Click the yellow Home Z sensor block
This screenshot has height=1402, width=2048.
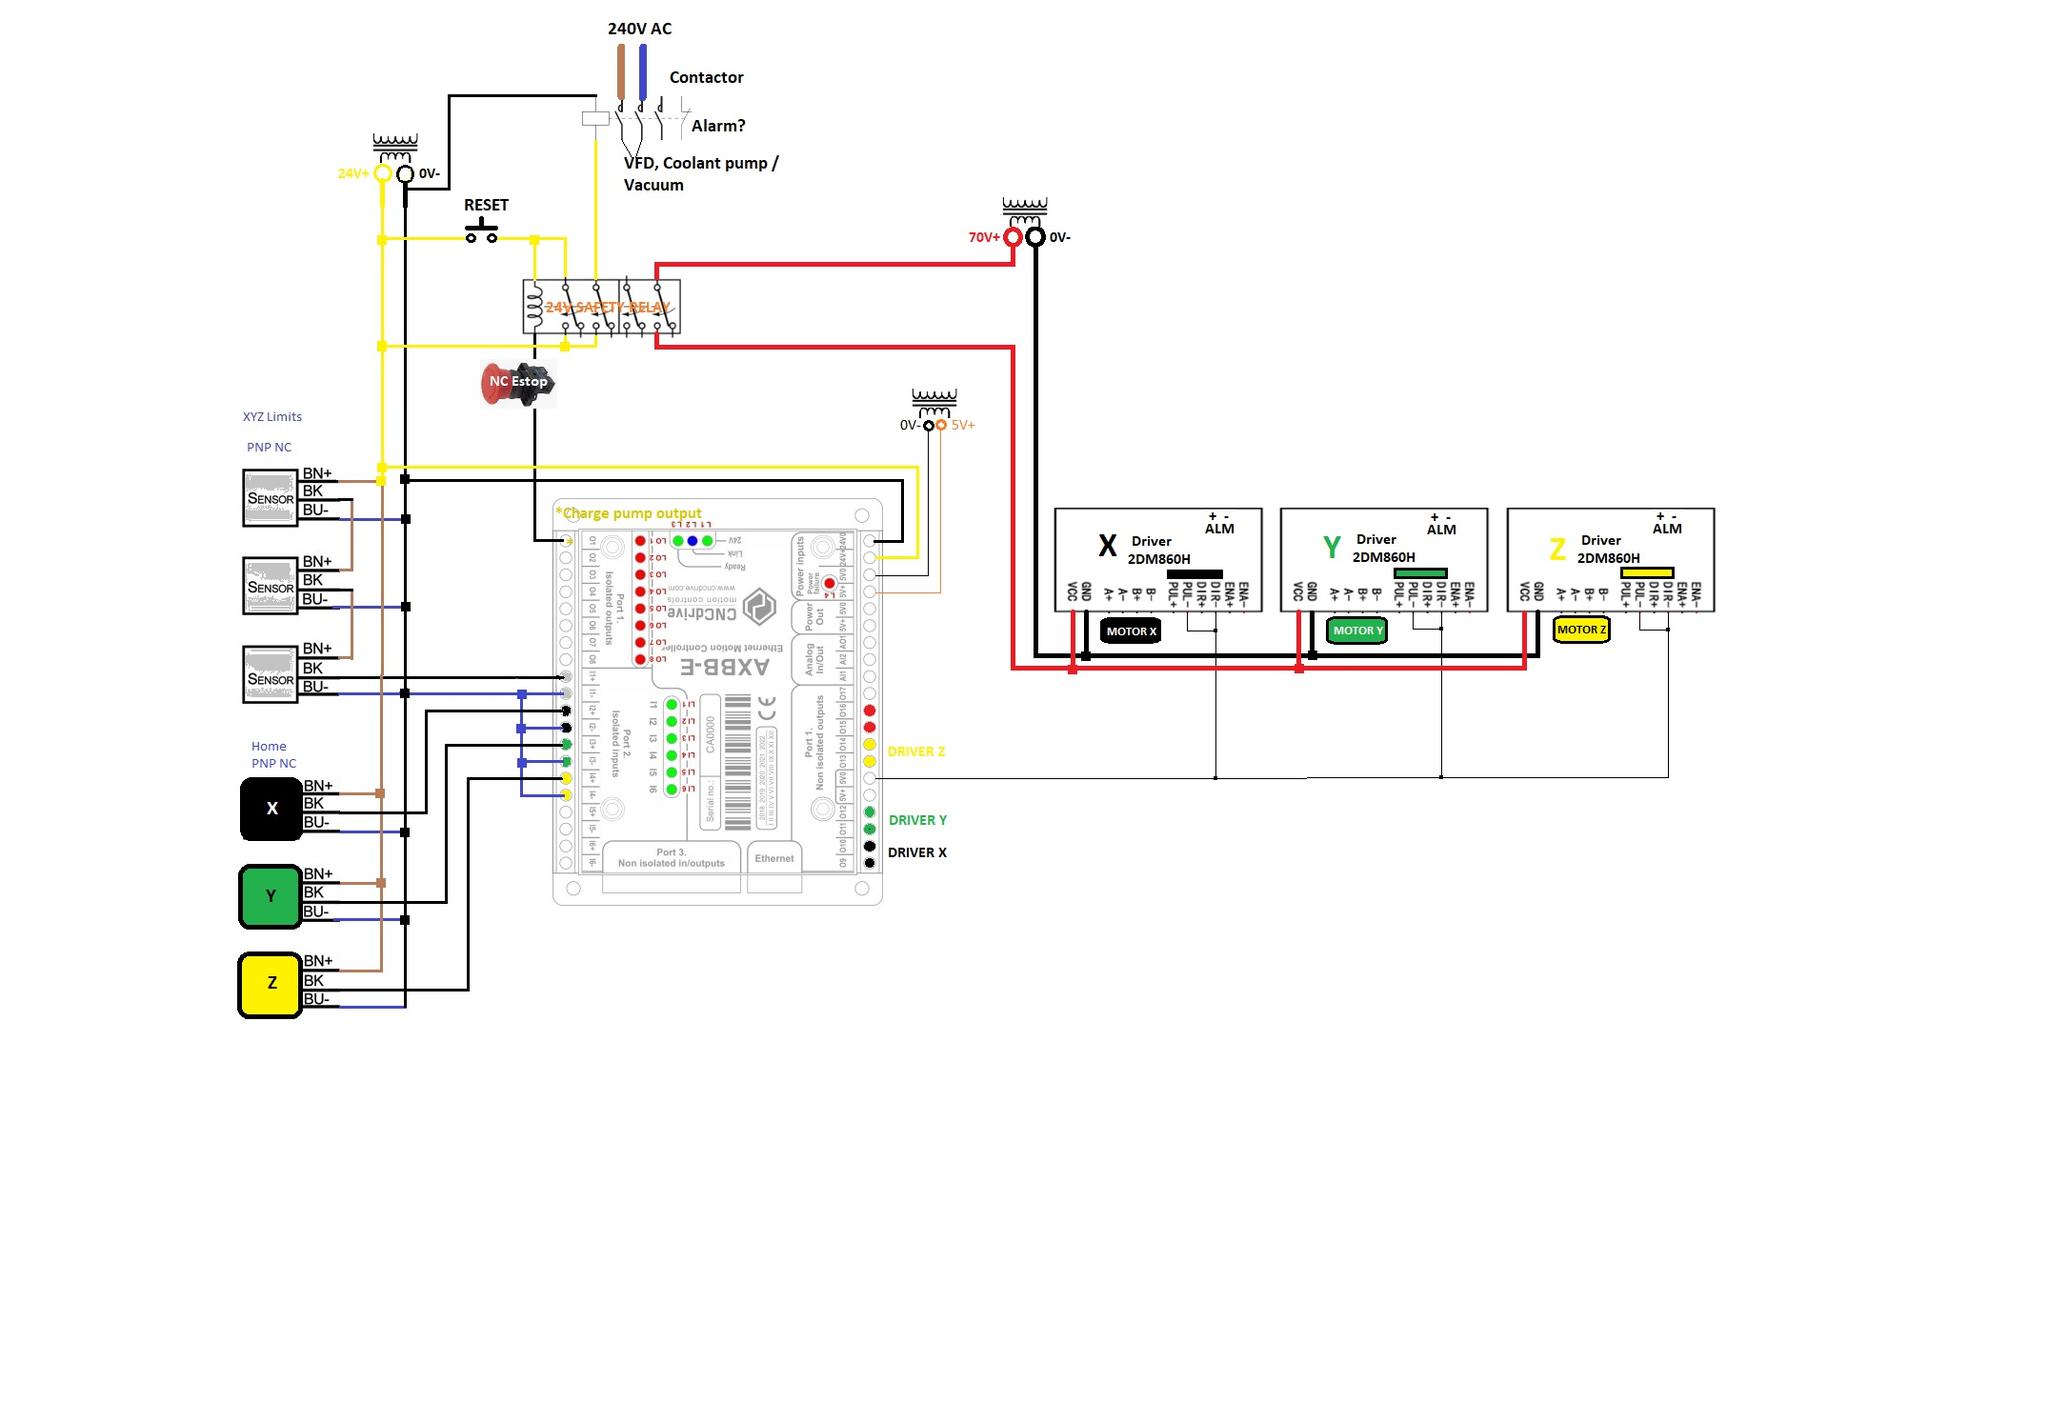pyautogui.click(x=270, y=984)
